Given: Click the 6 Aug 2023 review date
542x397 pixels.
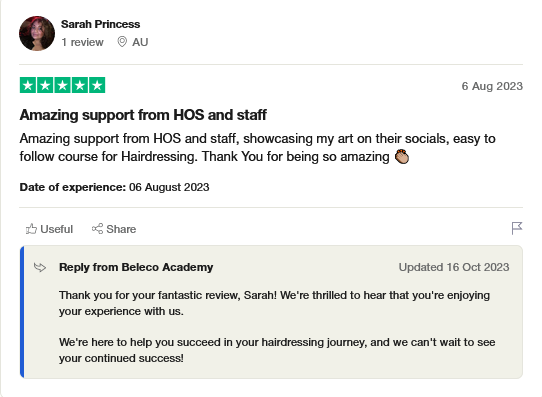Looking at the screenshot, I should click(x=492, y=86).
